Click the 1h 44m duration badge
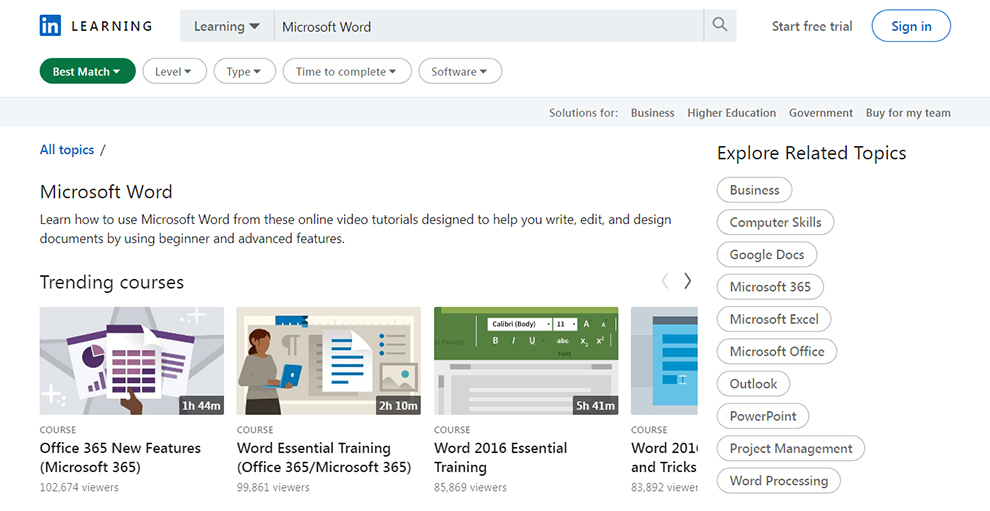 point(201,406)
